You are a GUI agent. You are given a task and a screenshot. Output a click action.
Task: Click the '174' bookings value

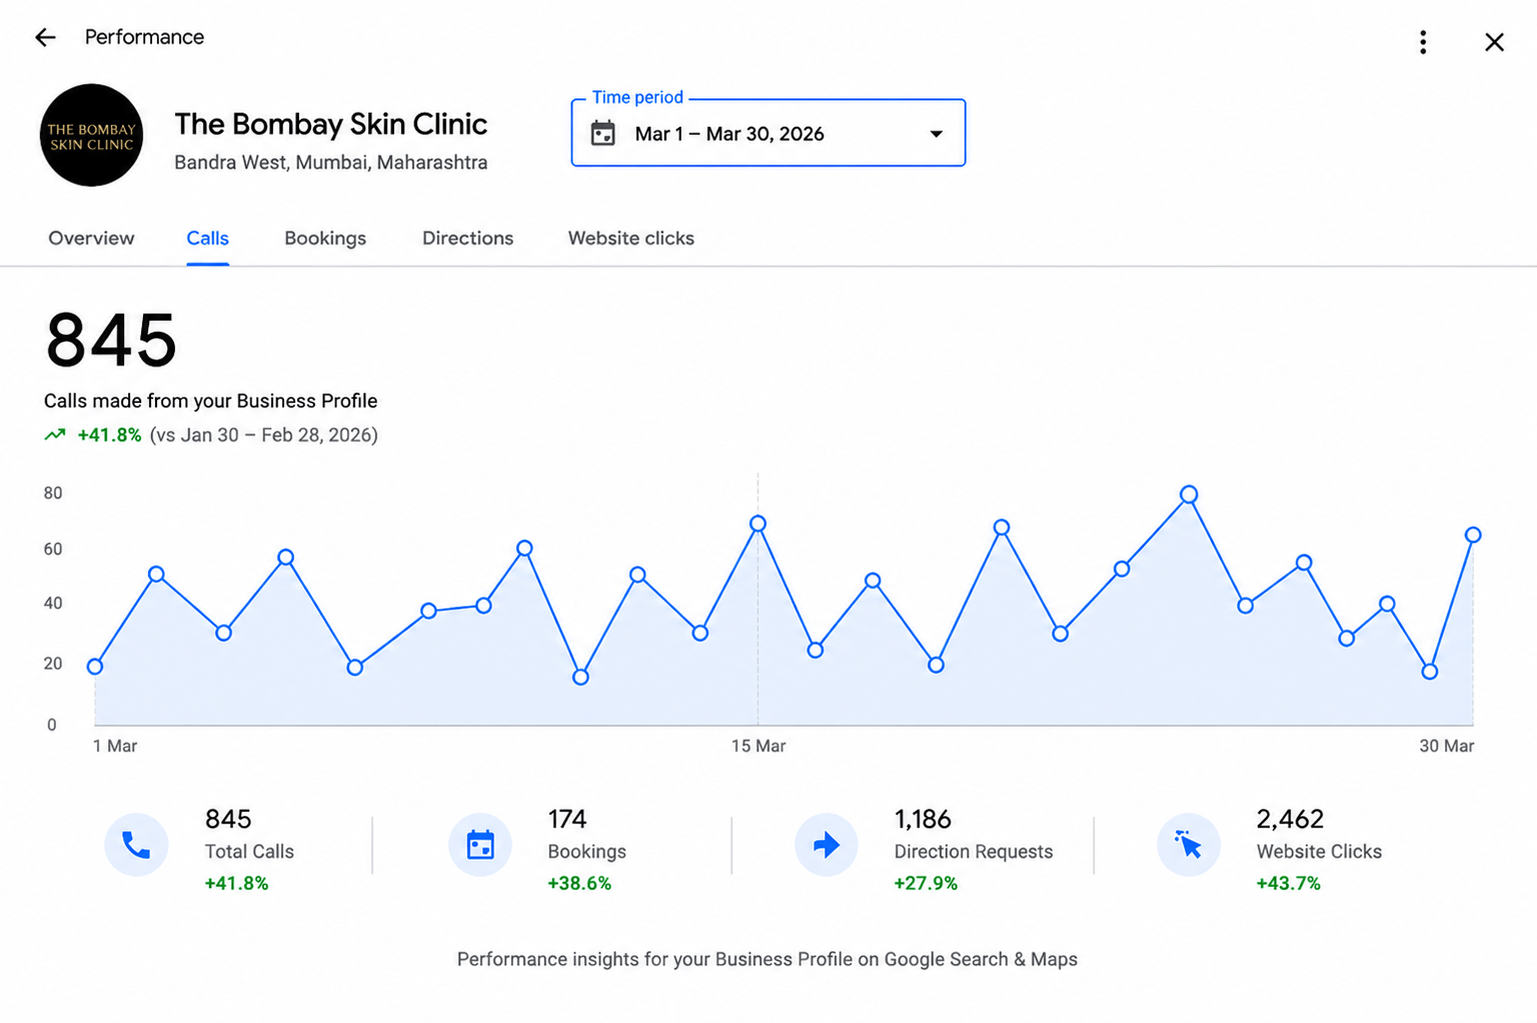pos(567,819)
